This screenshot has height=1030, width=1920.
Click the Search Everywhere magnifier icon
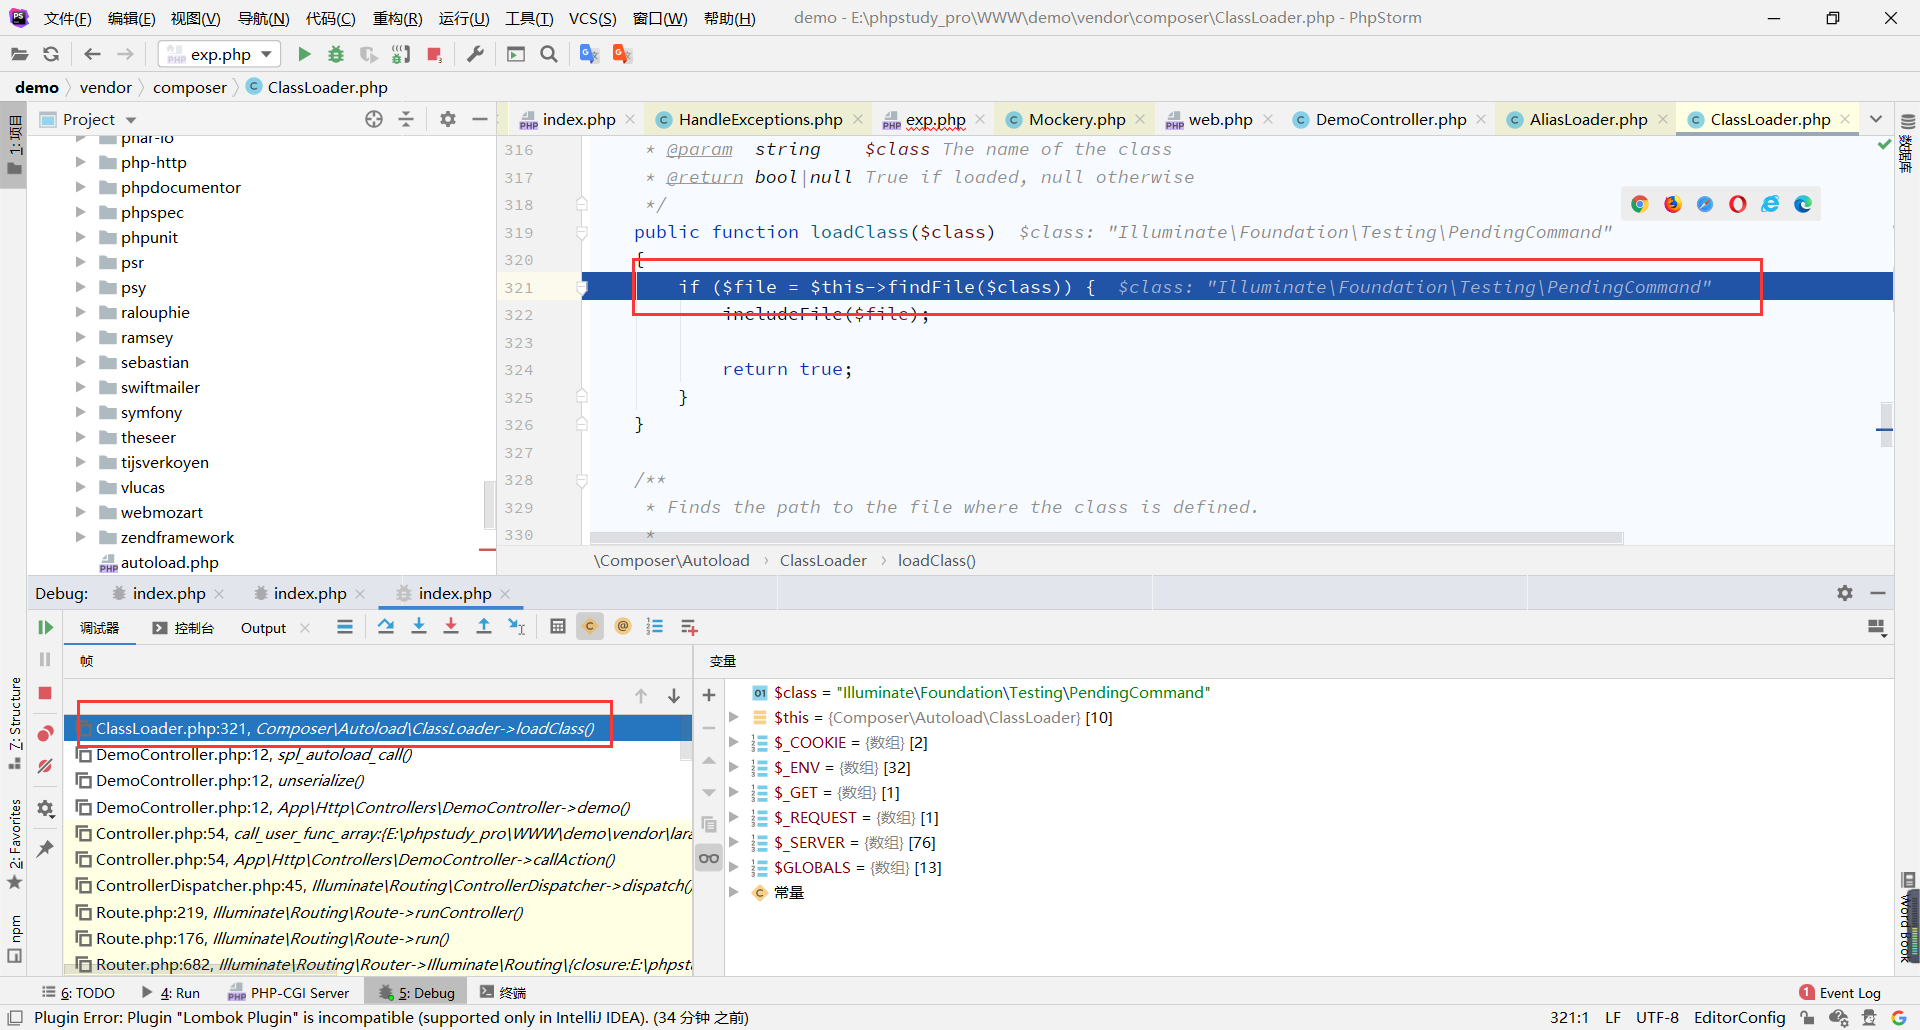548,54
